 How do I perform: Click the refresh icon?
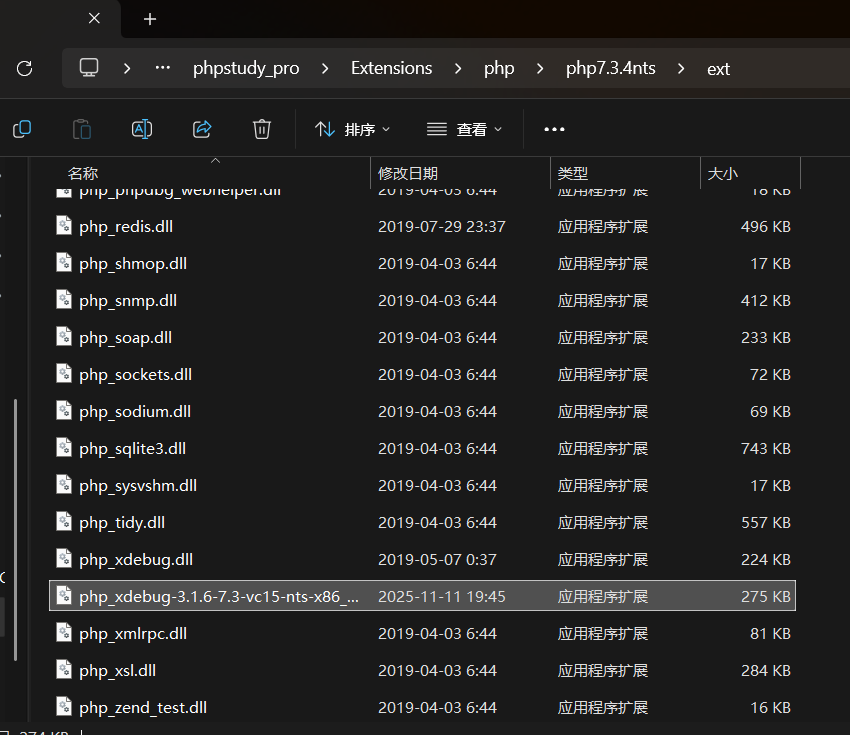pyautogui.click(x=24, y=68)
